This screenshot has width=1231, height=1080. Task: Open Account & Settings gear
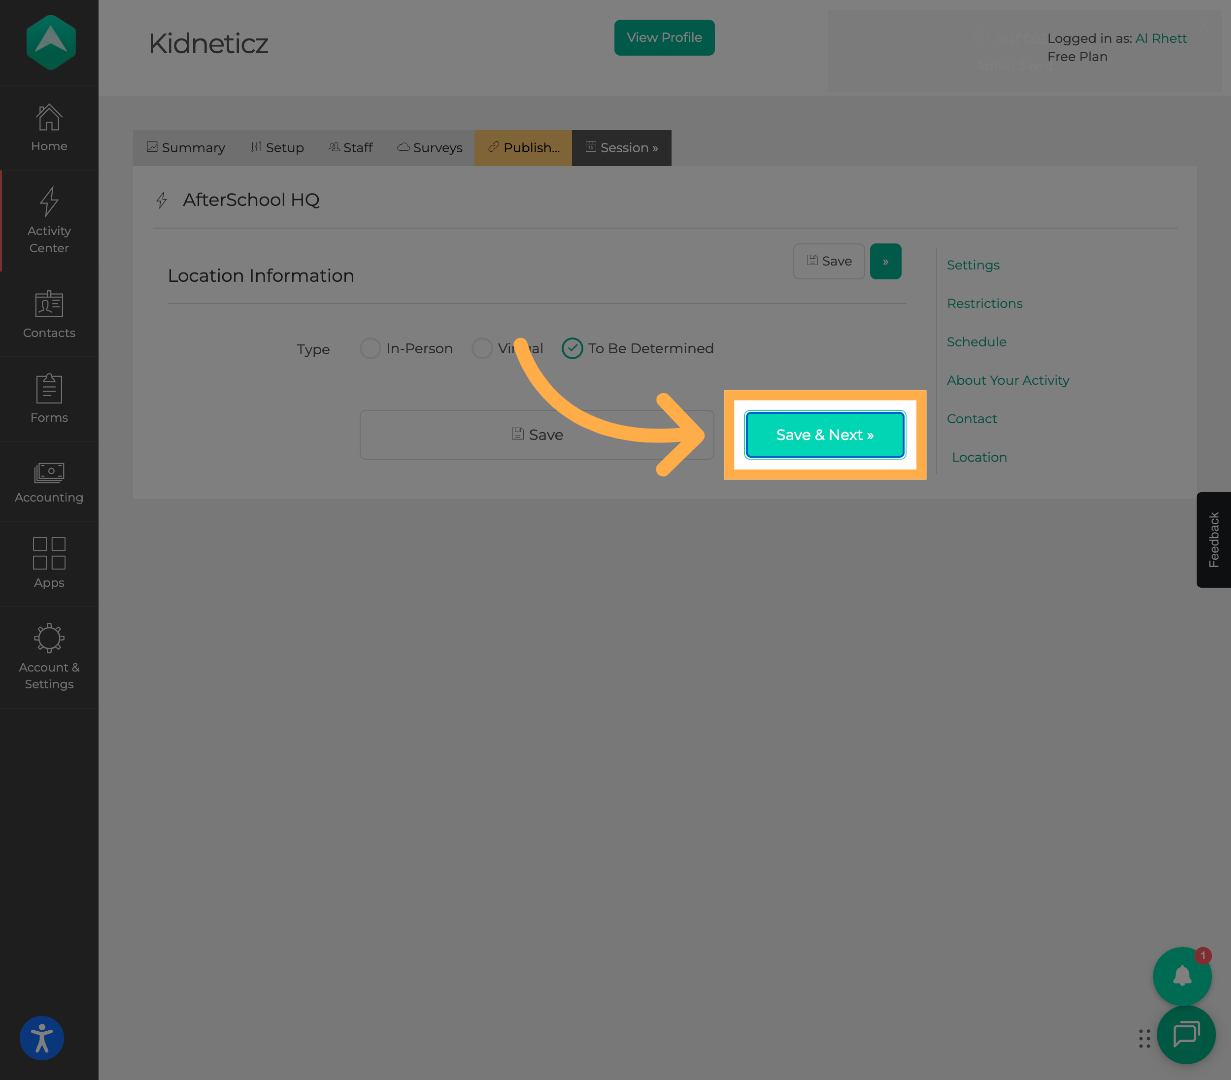49,656
